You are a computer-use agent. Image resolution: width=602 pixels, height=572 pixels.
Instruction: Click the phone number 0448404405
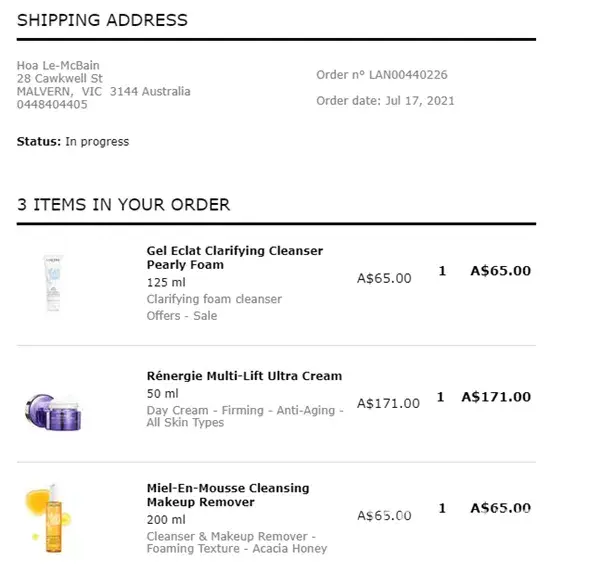point(52,105)
